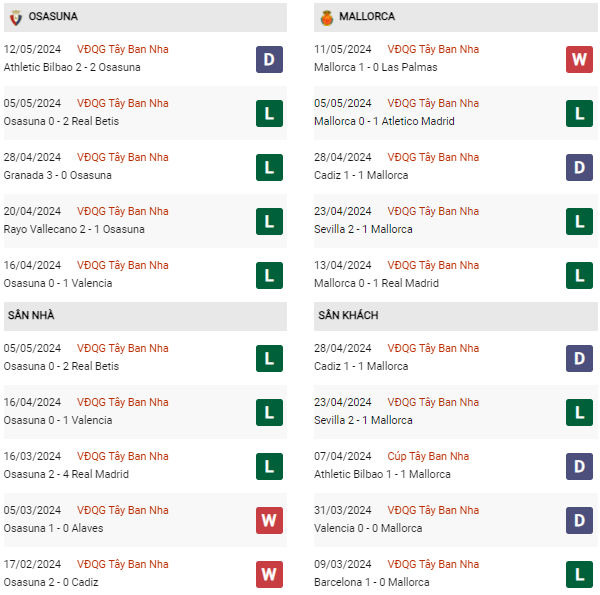Click the W badge for Osasuna 1 - 0 Alaves
The width and height of the screenshot is (600, 595).
tap(269, 520)
